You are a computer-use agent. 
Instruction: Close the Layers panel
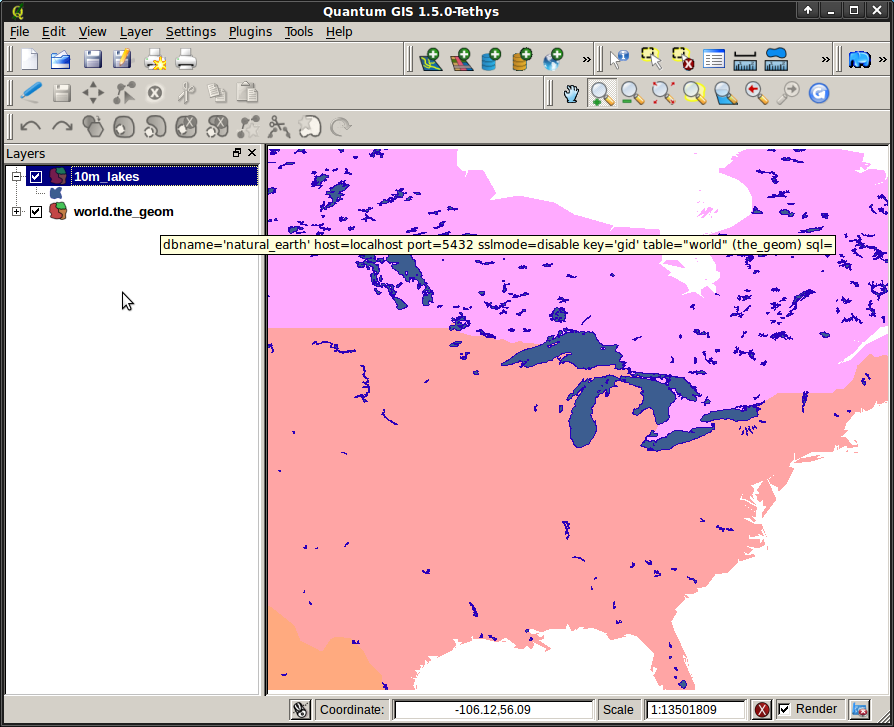click(x=252, y=153)
